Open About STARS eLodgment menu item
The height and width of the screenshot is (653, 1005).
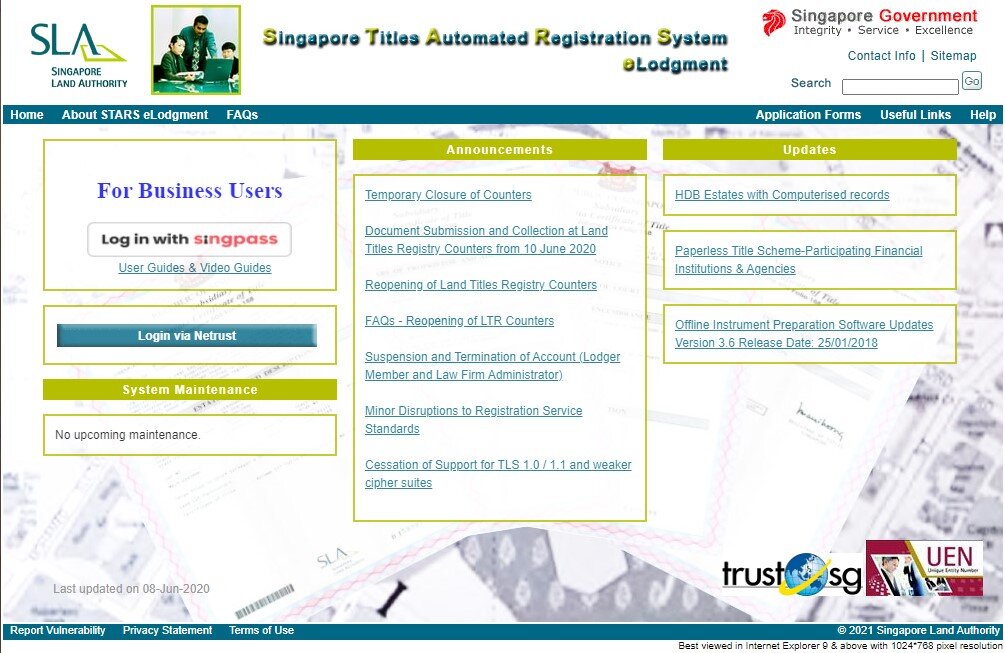pyautogui.click(x=135, y=115)
